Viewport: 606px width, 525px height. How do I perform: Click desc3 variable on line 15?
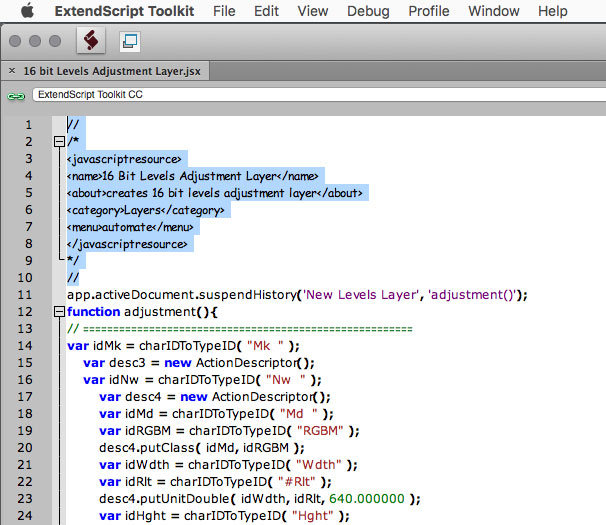(128, 363)
